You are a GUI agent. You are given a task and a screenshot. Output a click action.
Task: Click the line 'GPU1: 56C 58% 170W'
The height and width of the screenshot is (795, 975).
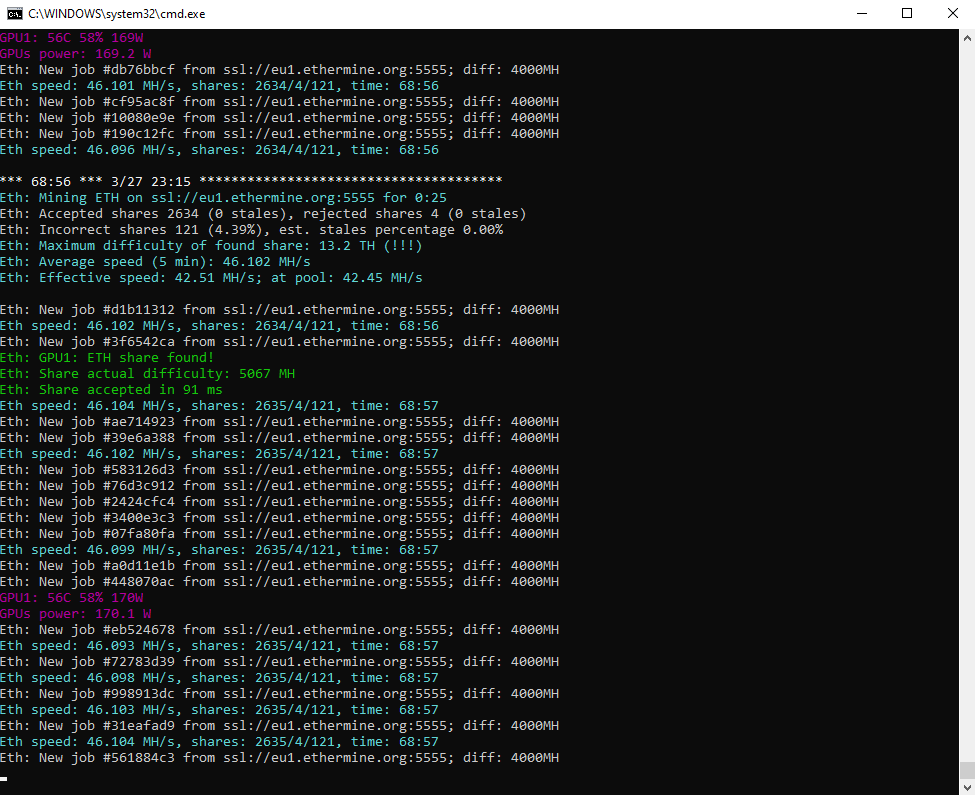point(72,598)
